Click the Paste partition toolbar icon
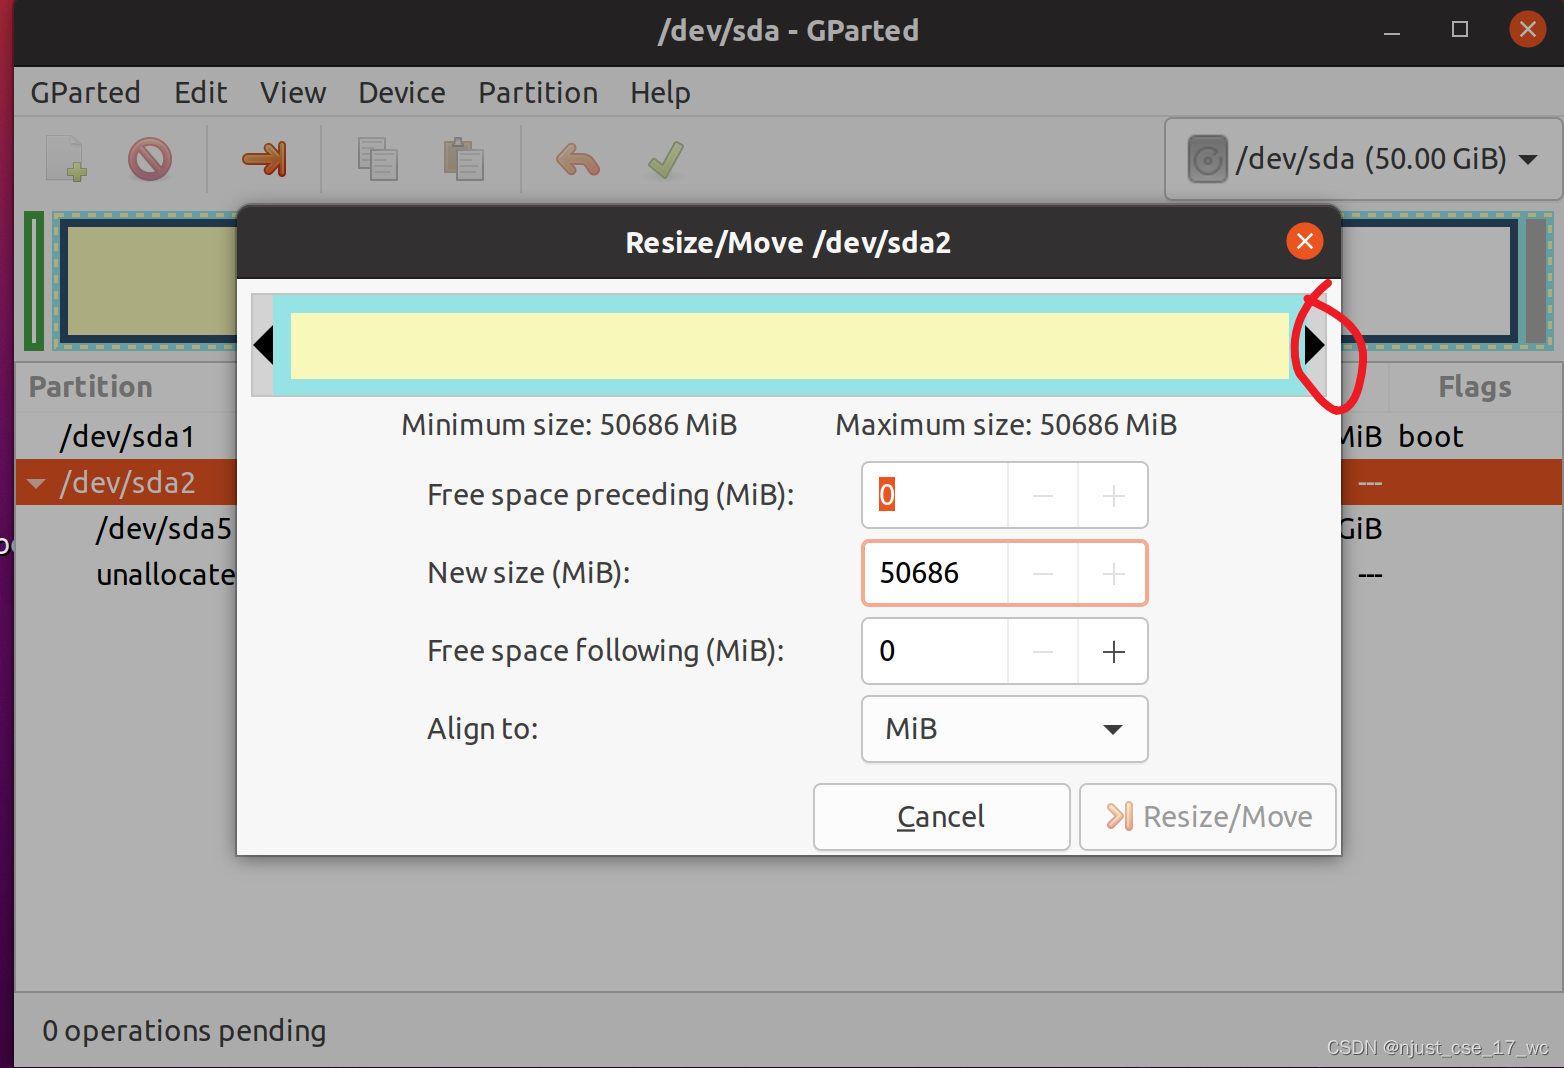 pos(463,159)
